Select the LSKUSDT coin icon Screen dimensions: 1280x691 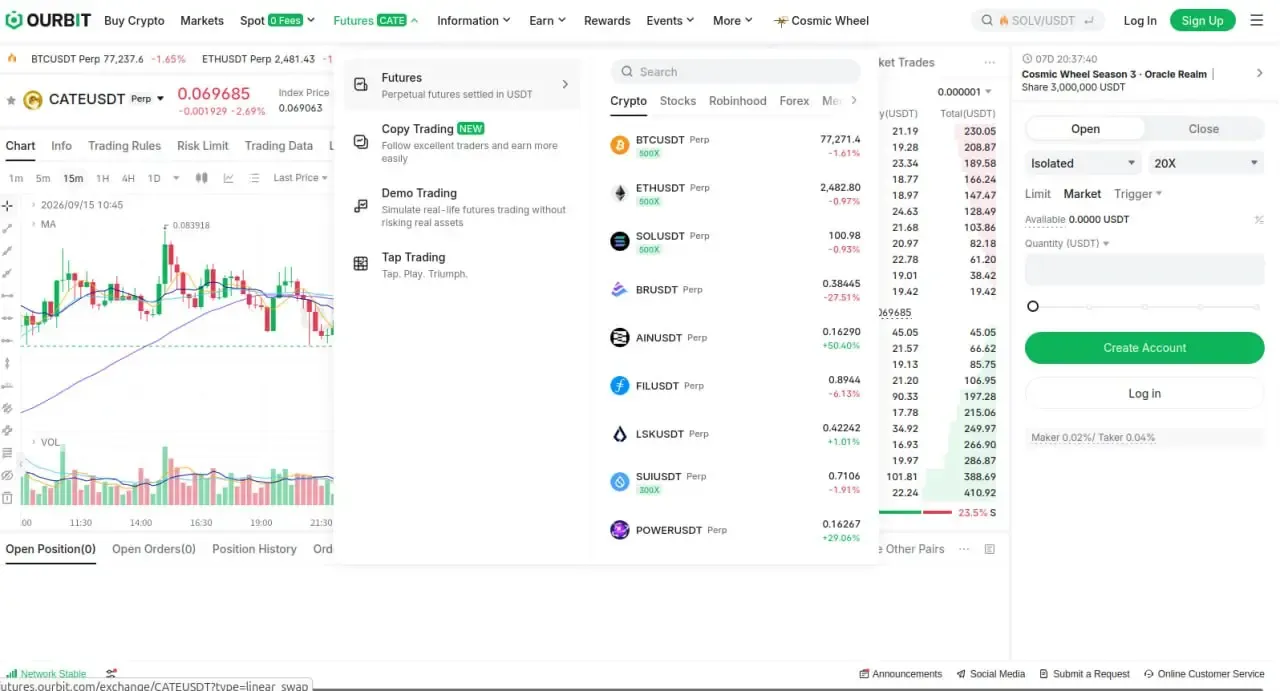(620, 434)
